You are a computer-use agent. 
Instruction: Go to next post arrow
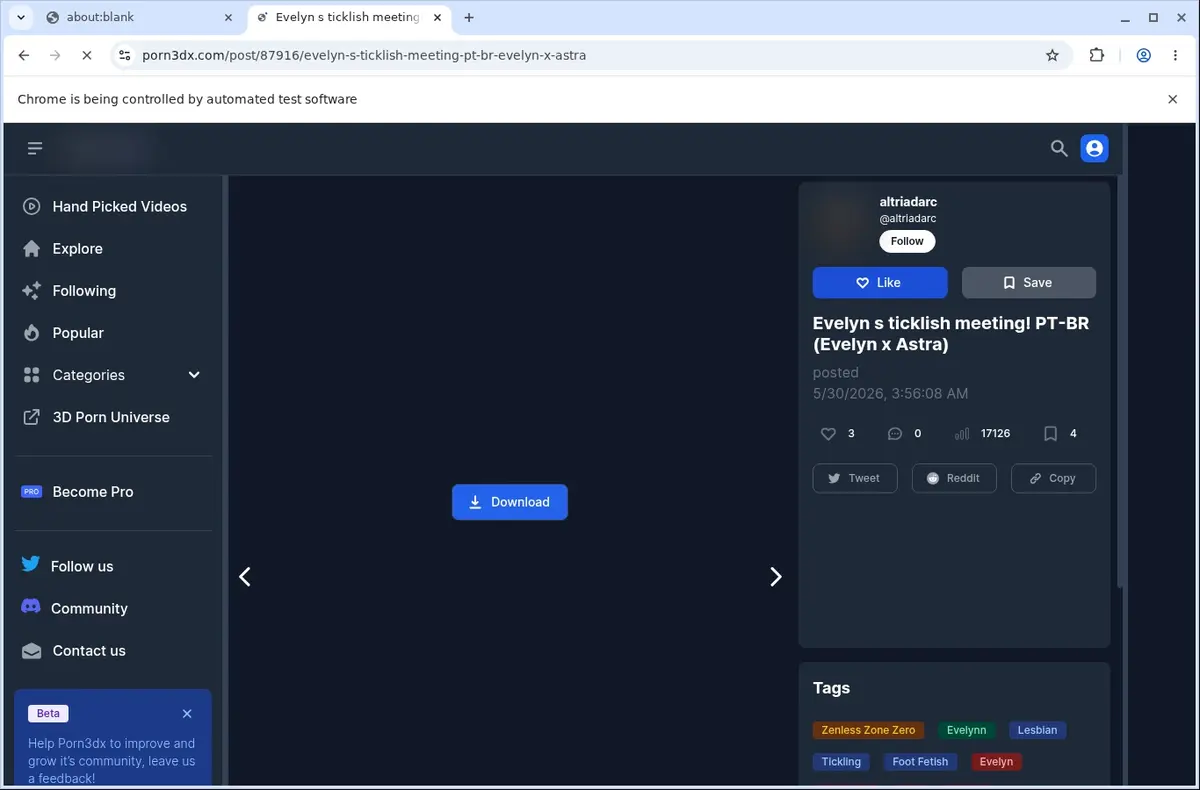click(x=775, y=576)
